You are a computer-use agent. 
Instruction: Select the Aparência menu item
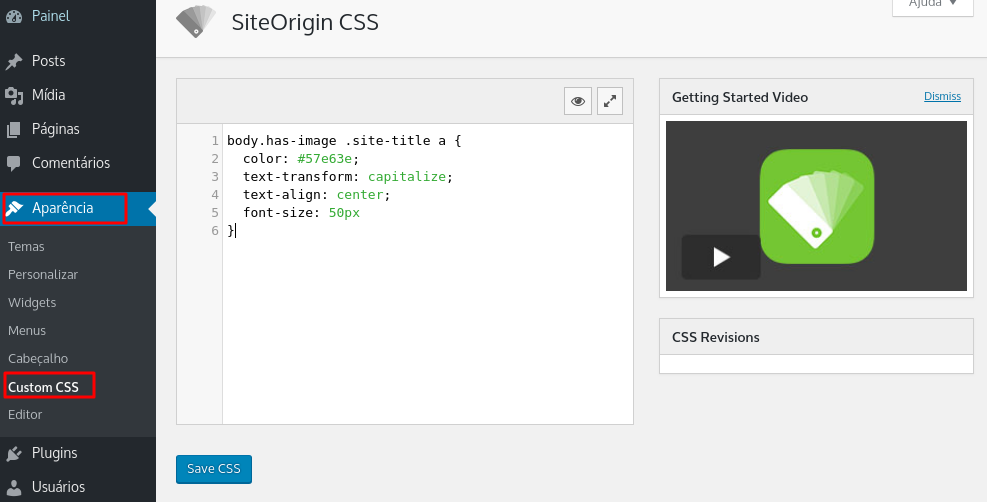point(78,208)
